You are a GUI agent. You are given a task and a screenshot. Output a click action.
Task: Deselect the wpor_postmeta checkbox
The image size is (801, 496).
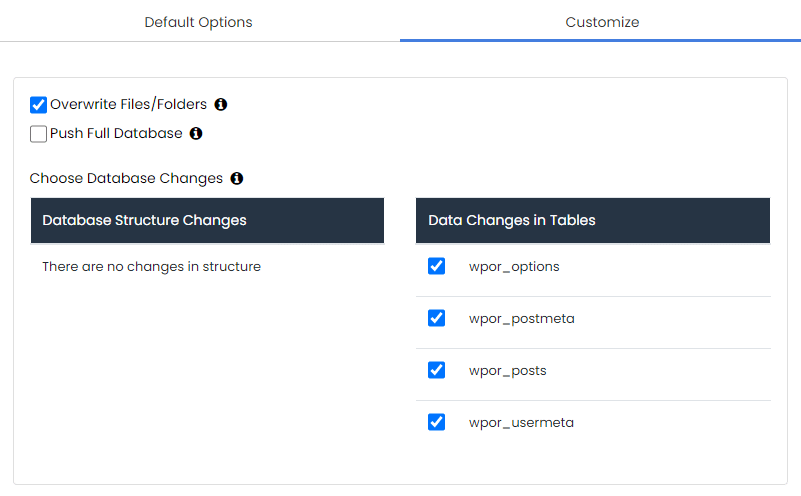(x=436, y=318)
